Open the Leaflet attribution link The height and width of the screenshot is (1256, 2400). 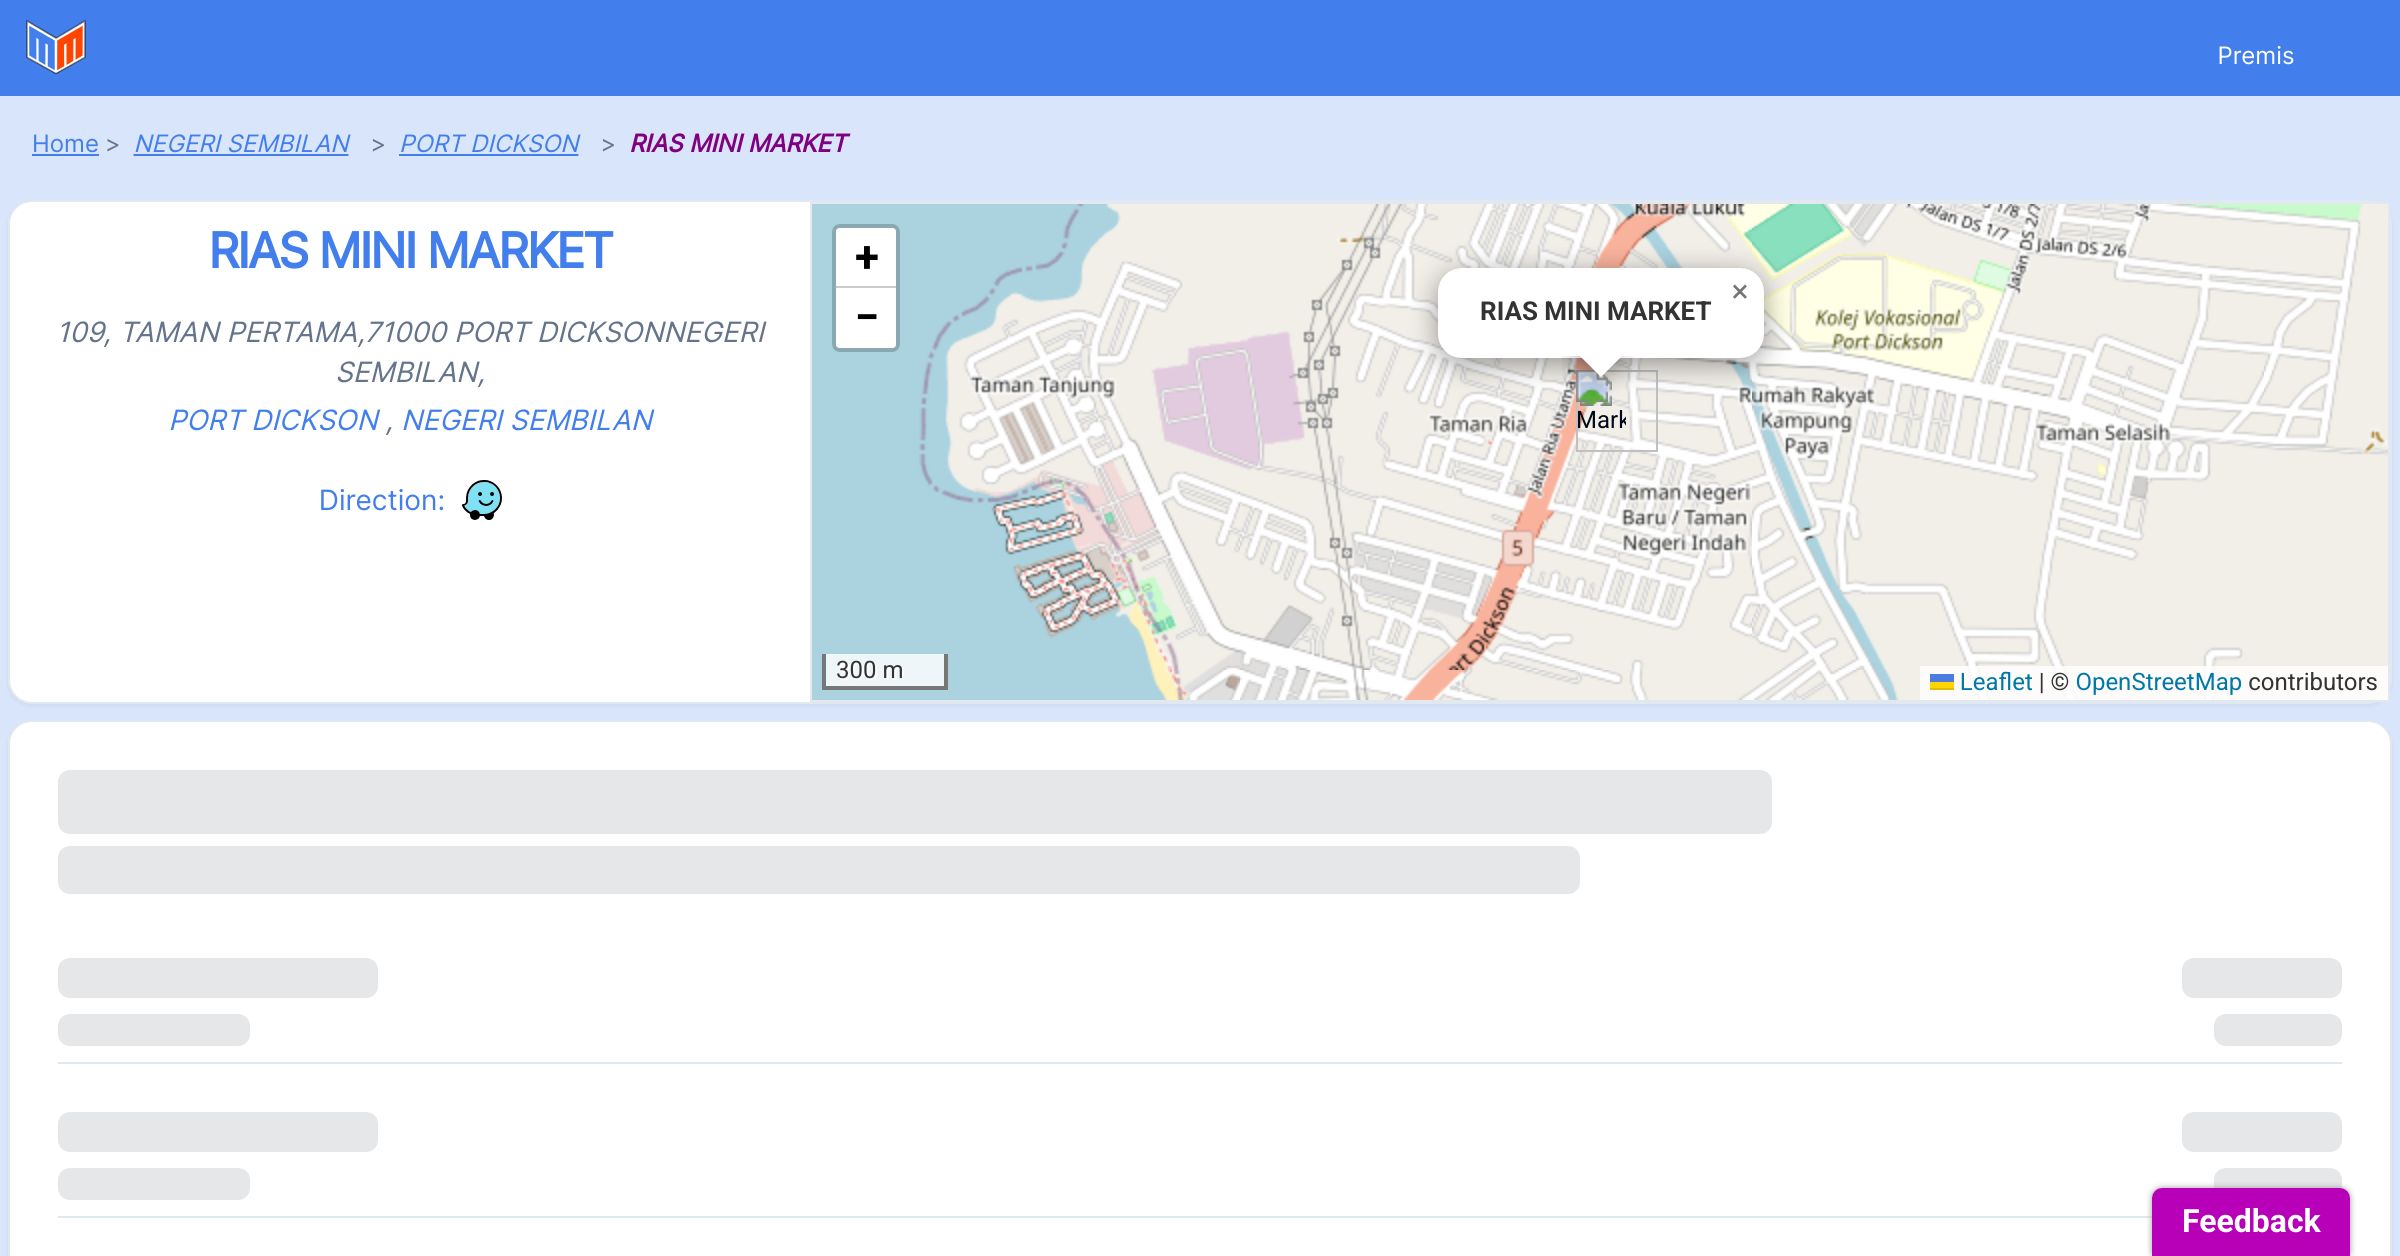[1995, 682]
